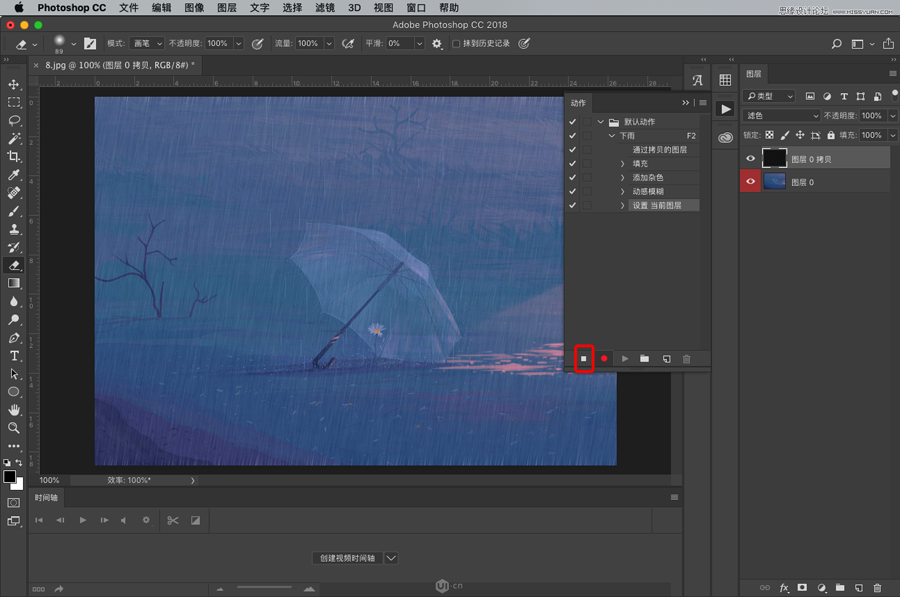Open the 图层 menu in menu bar

click(x=227, y=7)
